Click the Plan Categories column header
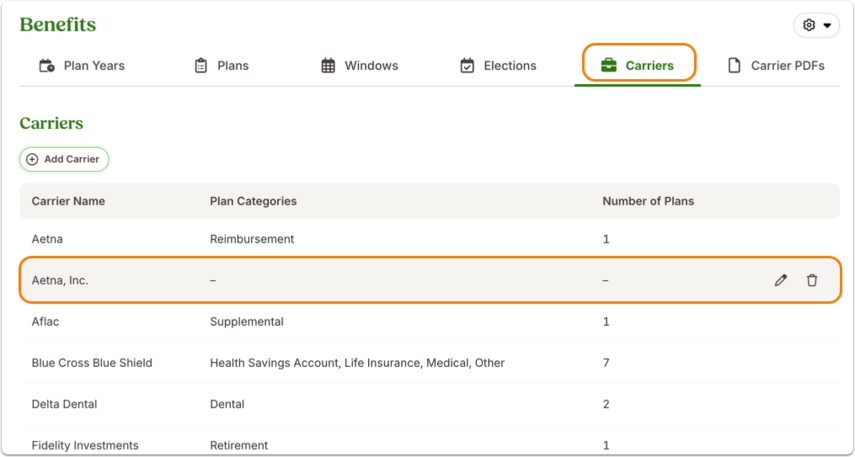Screen dimensions: 855x457 [x=253, y=201]
